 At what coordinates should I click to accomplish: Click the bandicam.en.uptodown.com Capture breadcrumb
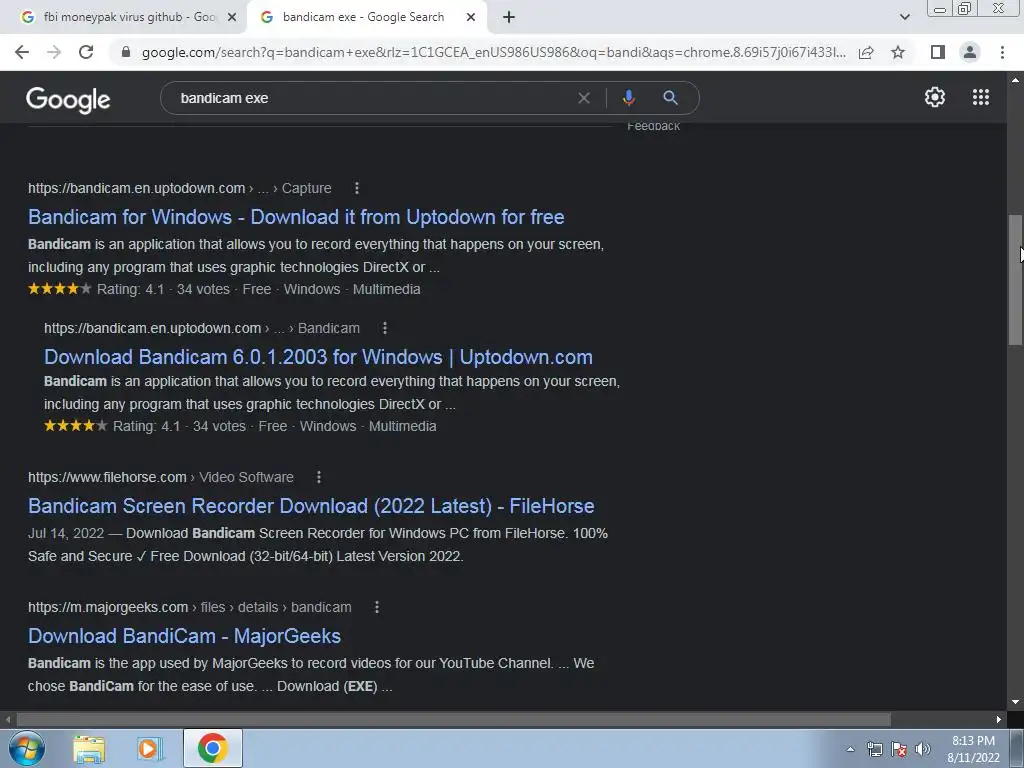(180, 188)
